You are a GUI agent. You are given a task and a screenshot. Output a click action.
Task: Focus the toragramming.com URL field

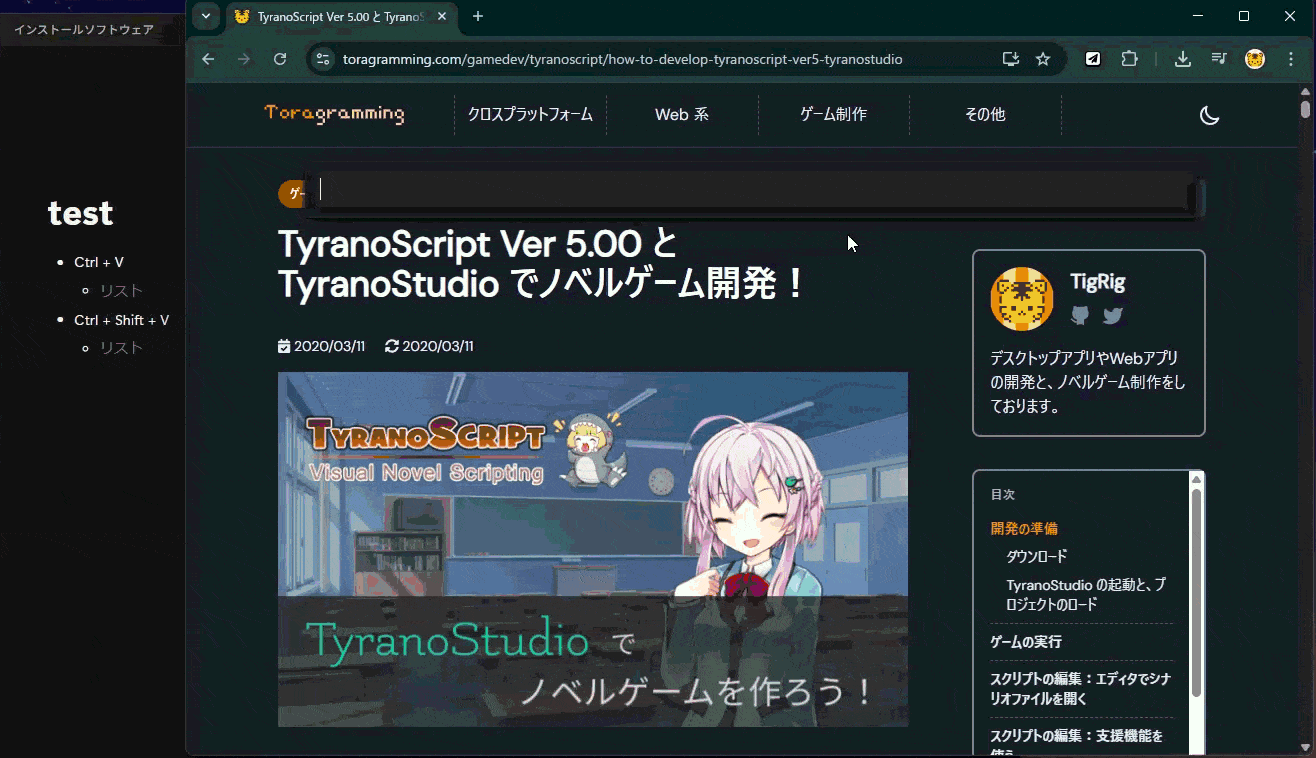[622, 59]
